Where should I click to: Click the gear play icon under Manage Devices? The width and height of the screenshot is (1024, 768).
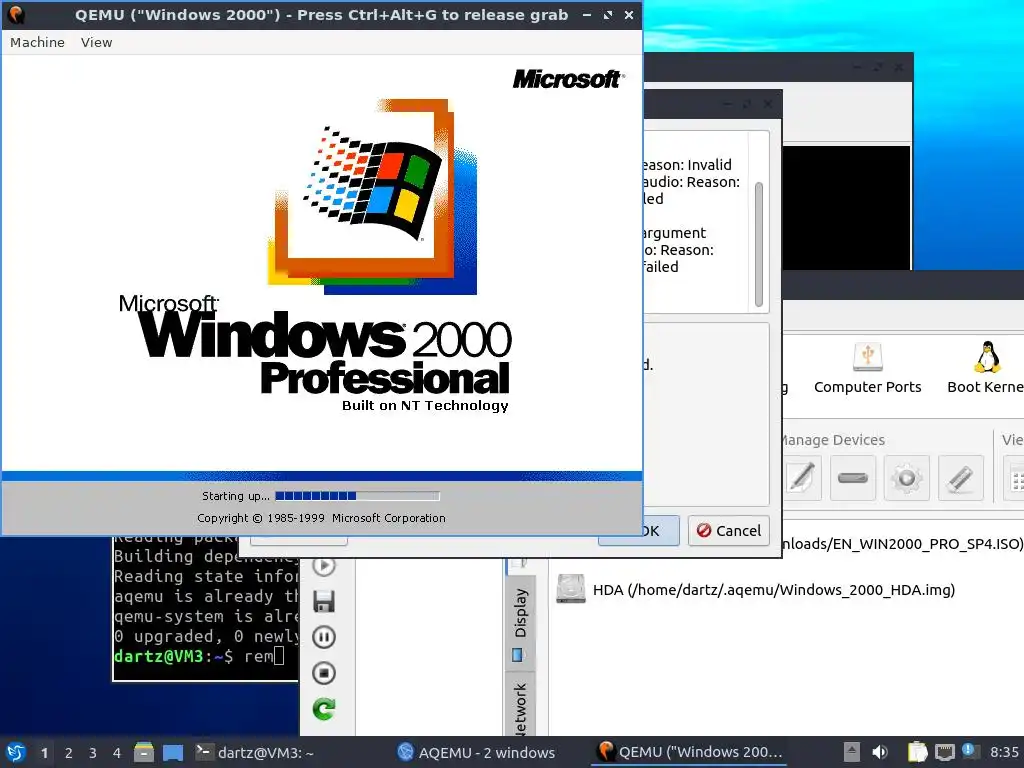(906, 478)
